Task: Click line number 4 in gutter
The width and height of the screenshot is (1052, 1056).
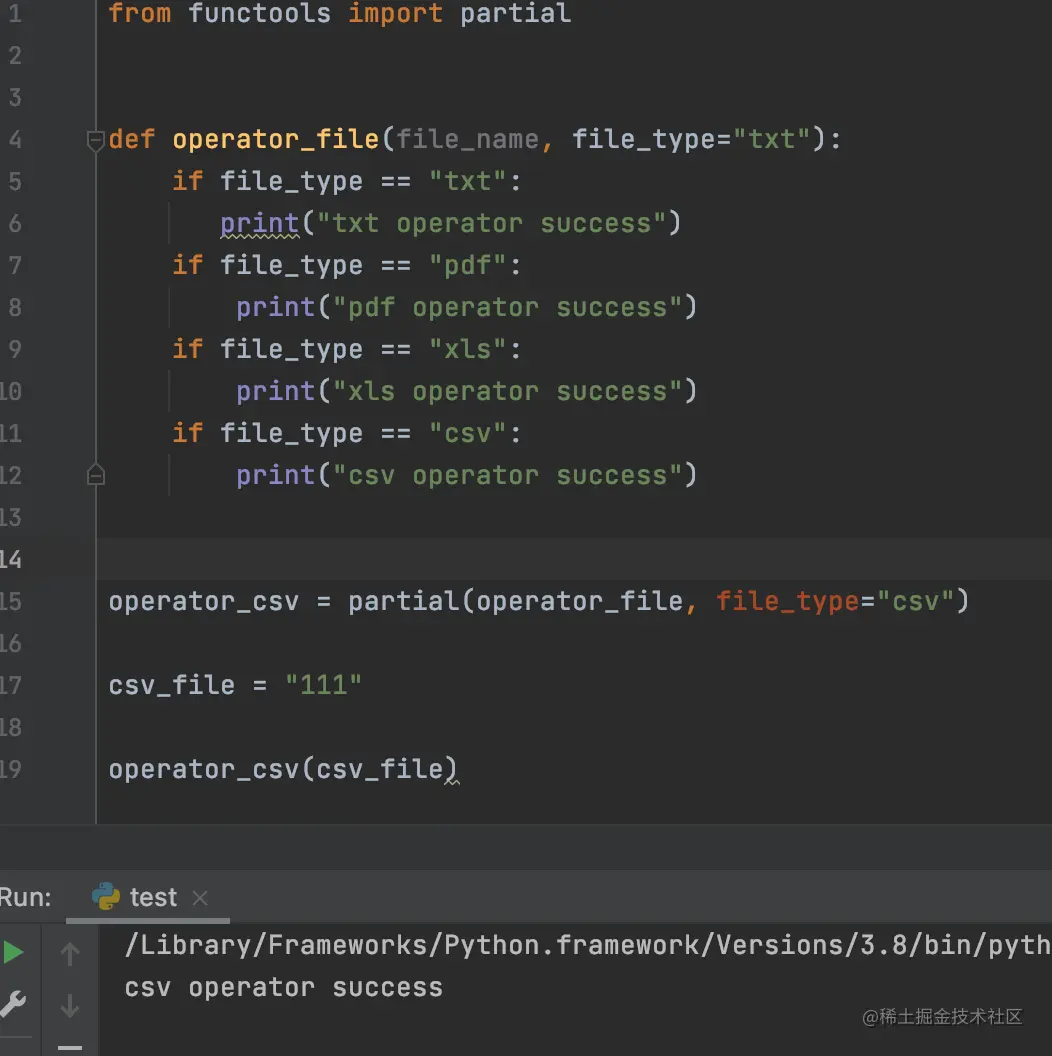Action: point(15,139)
